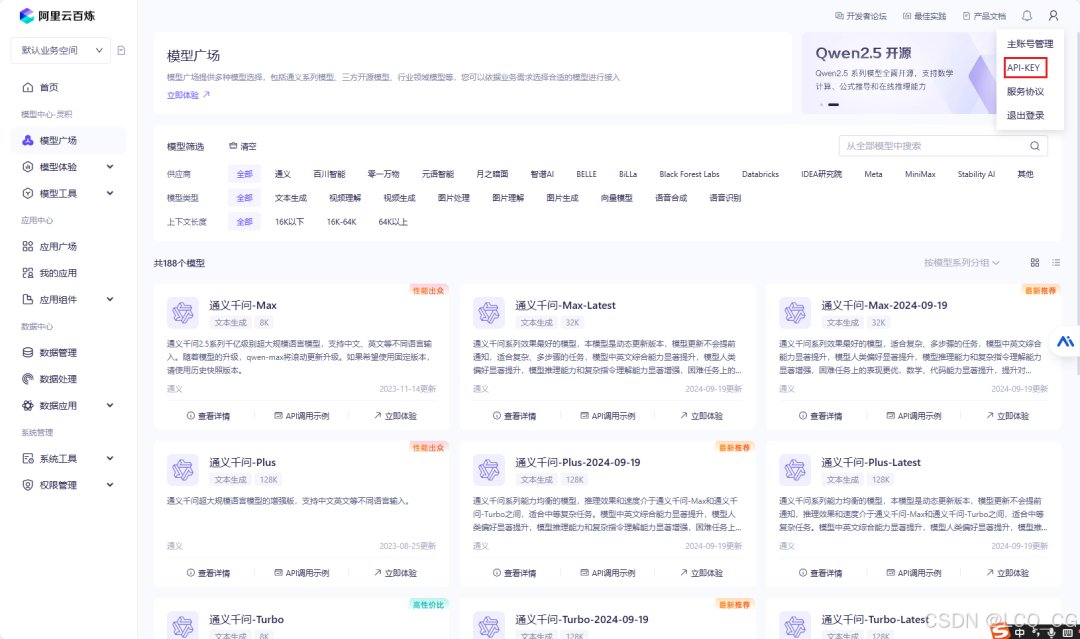The height and width of the screenshot is (639, 1080).
Task: Select API-KEY from account menu
Action: coord(1024,67)
